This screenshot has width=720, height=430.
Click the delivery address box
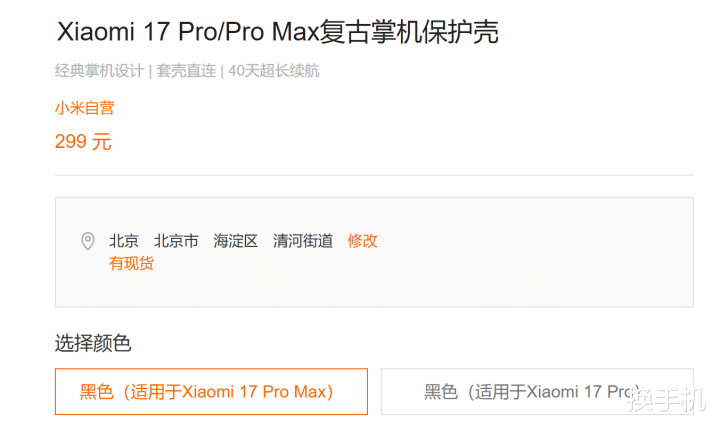coord(374,252)
